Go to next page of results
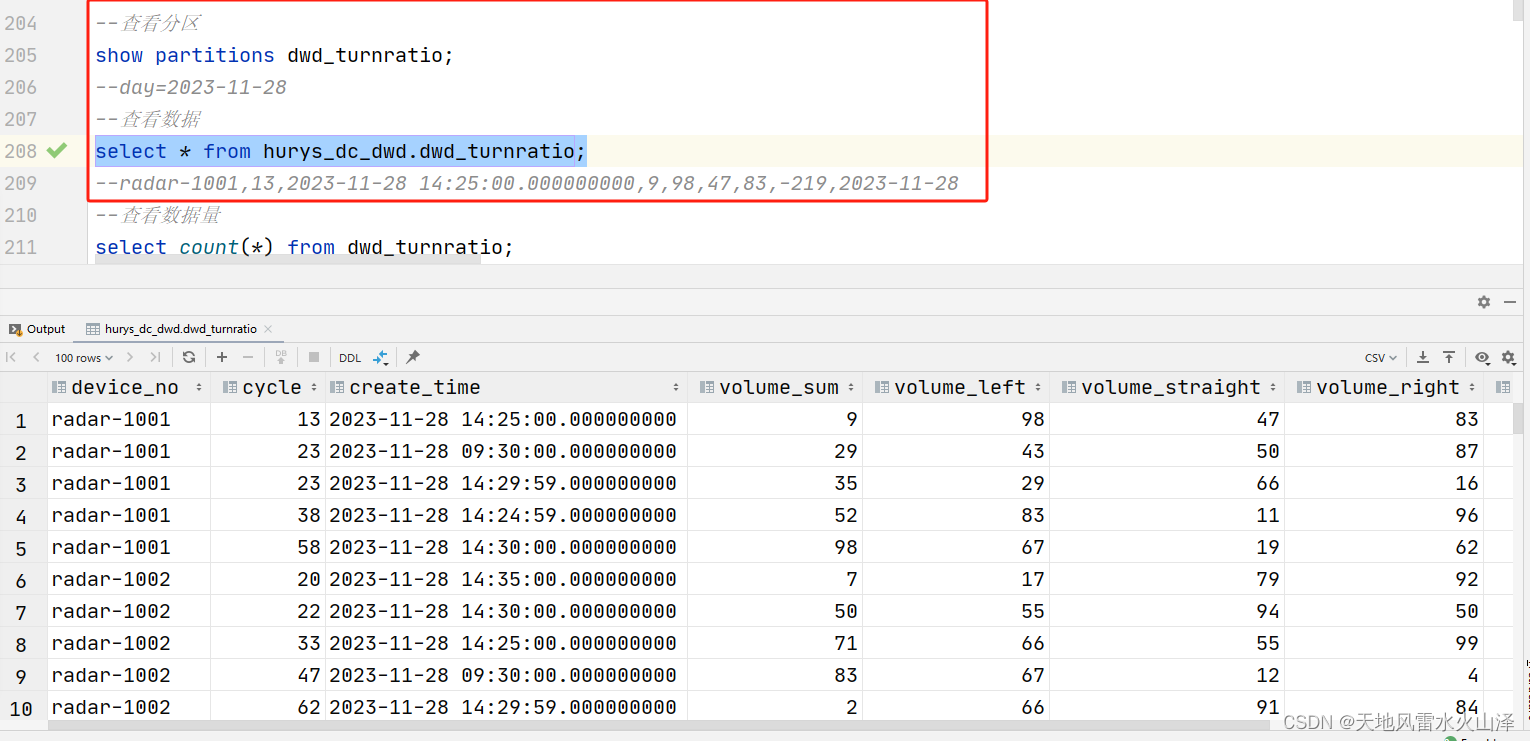Image resolution: width=1530 pixels, height=741 pixels. point(131,357)
